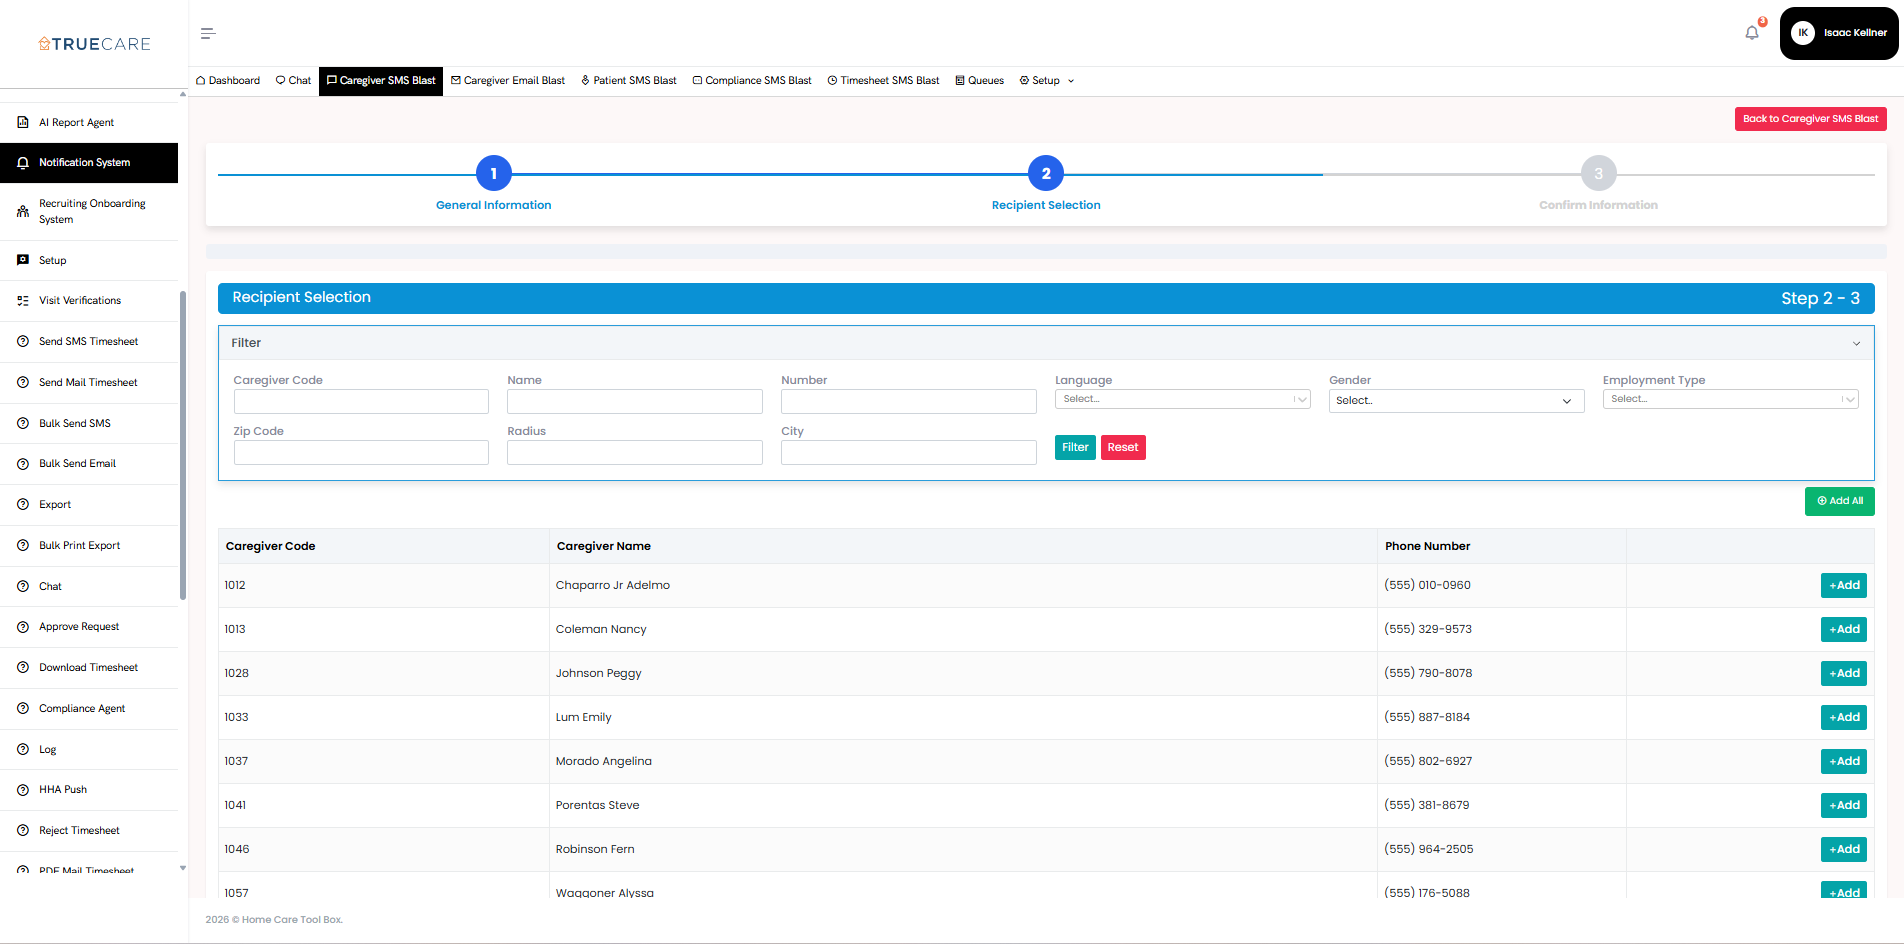1904x944 pixels.
Task: Click the TrueCare logo
Action: (x=95, y=44)
